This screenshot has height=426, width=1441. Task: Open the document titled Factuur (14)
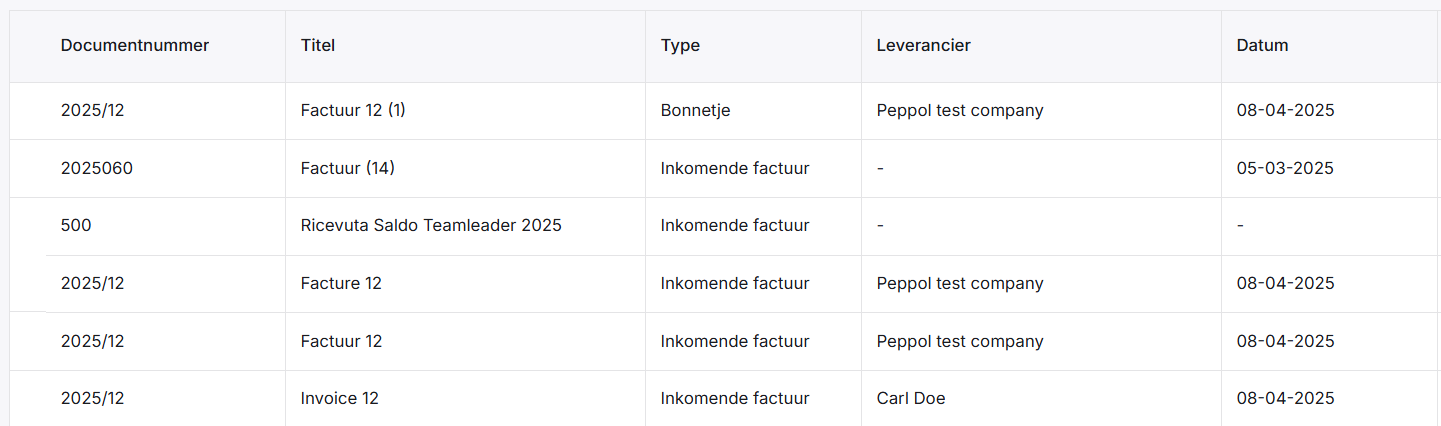pyautogui.click(x=348, y=168)
